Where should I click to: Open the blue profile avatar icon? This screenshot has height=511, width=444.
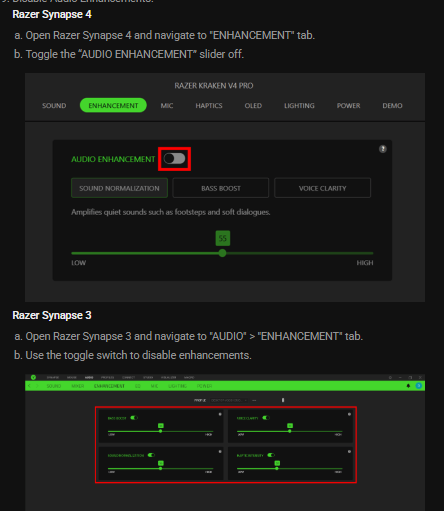click(419, 386)
